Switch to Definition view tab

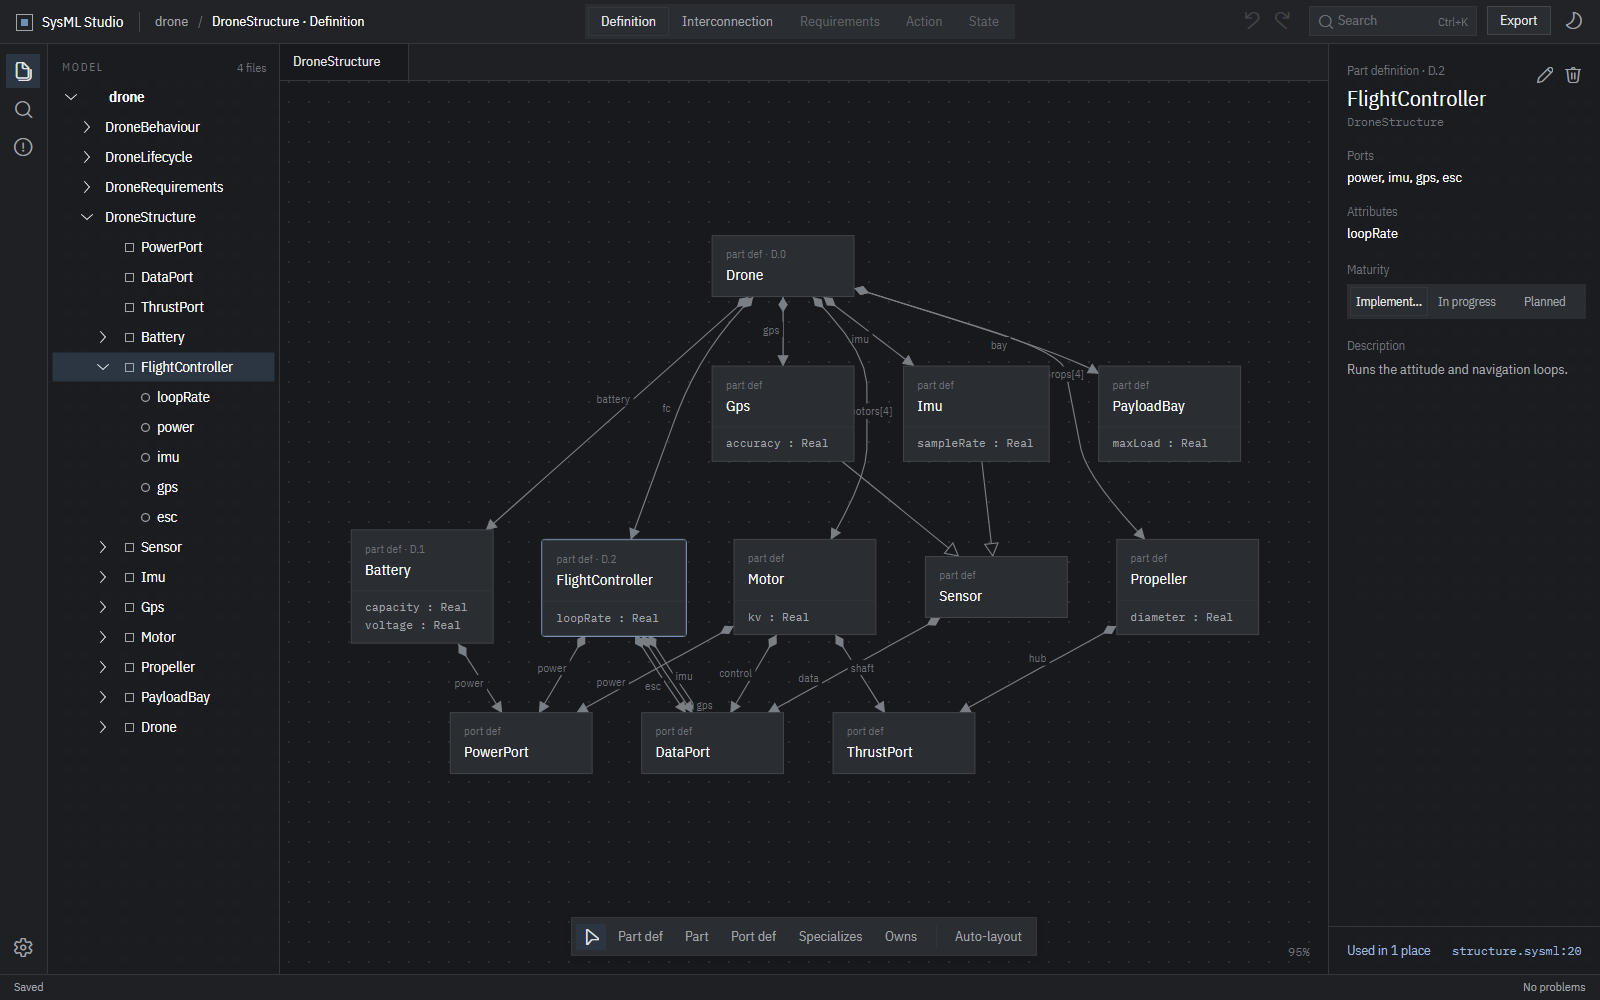pyautogui.click(x=628, y=21)
